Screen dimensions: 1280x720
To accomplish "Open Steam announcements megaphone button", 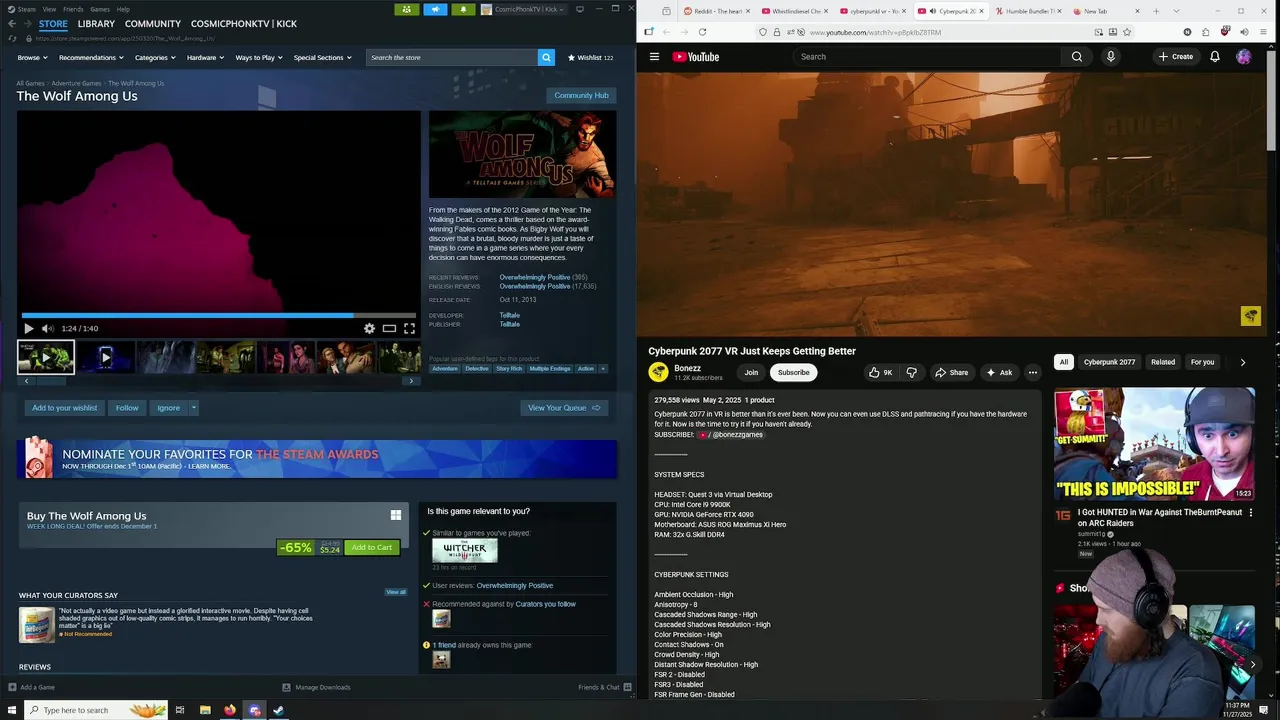I will click(x=435, y=9).
